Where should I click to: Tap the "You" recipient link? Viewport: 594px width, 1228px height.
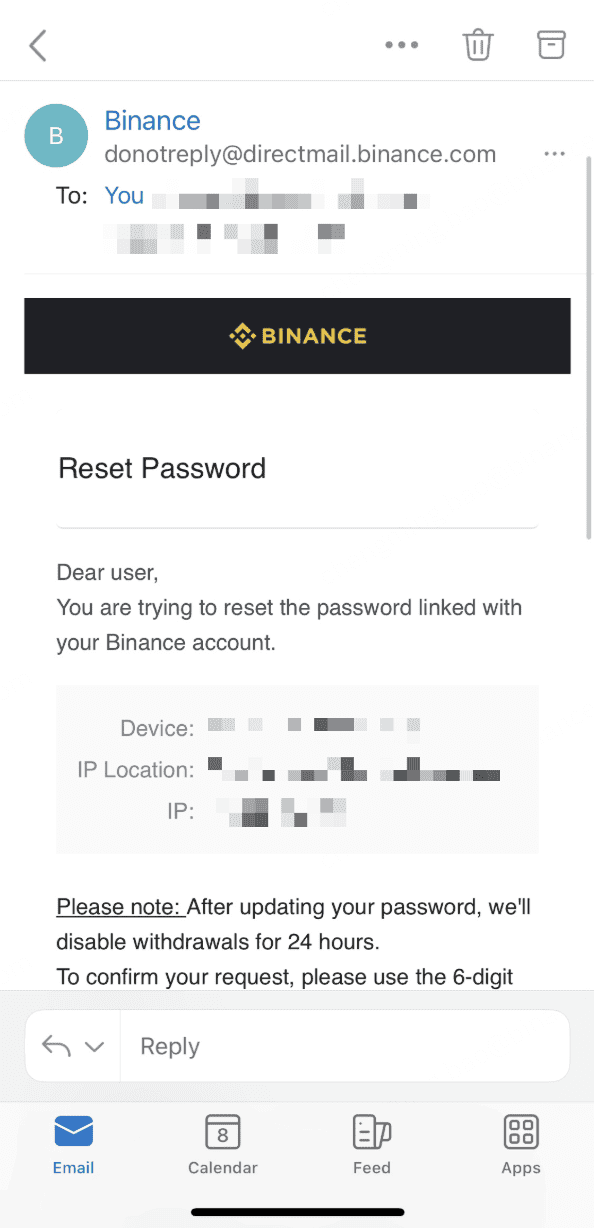[124, 195]
